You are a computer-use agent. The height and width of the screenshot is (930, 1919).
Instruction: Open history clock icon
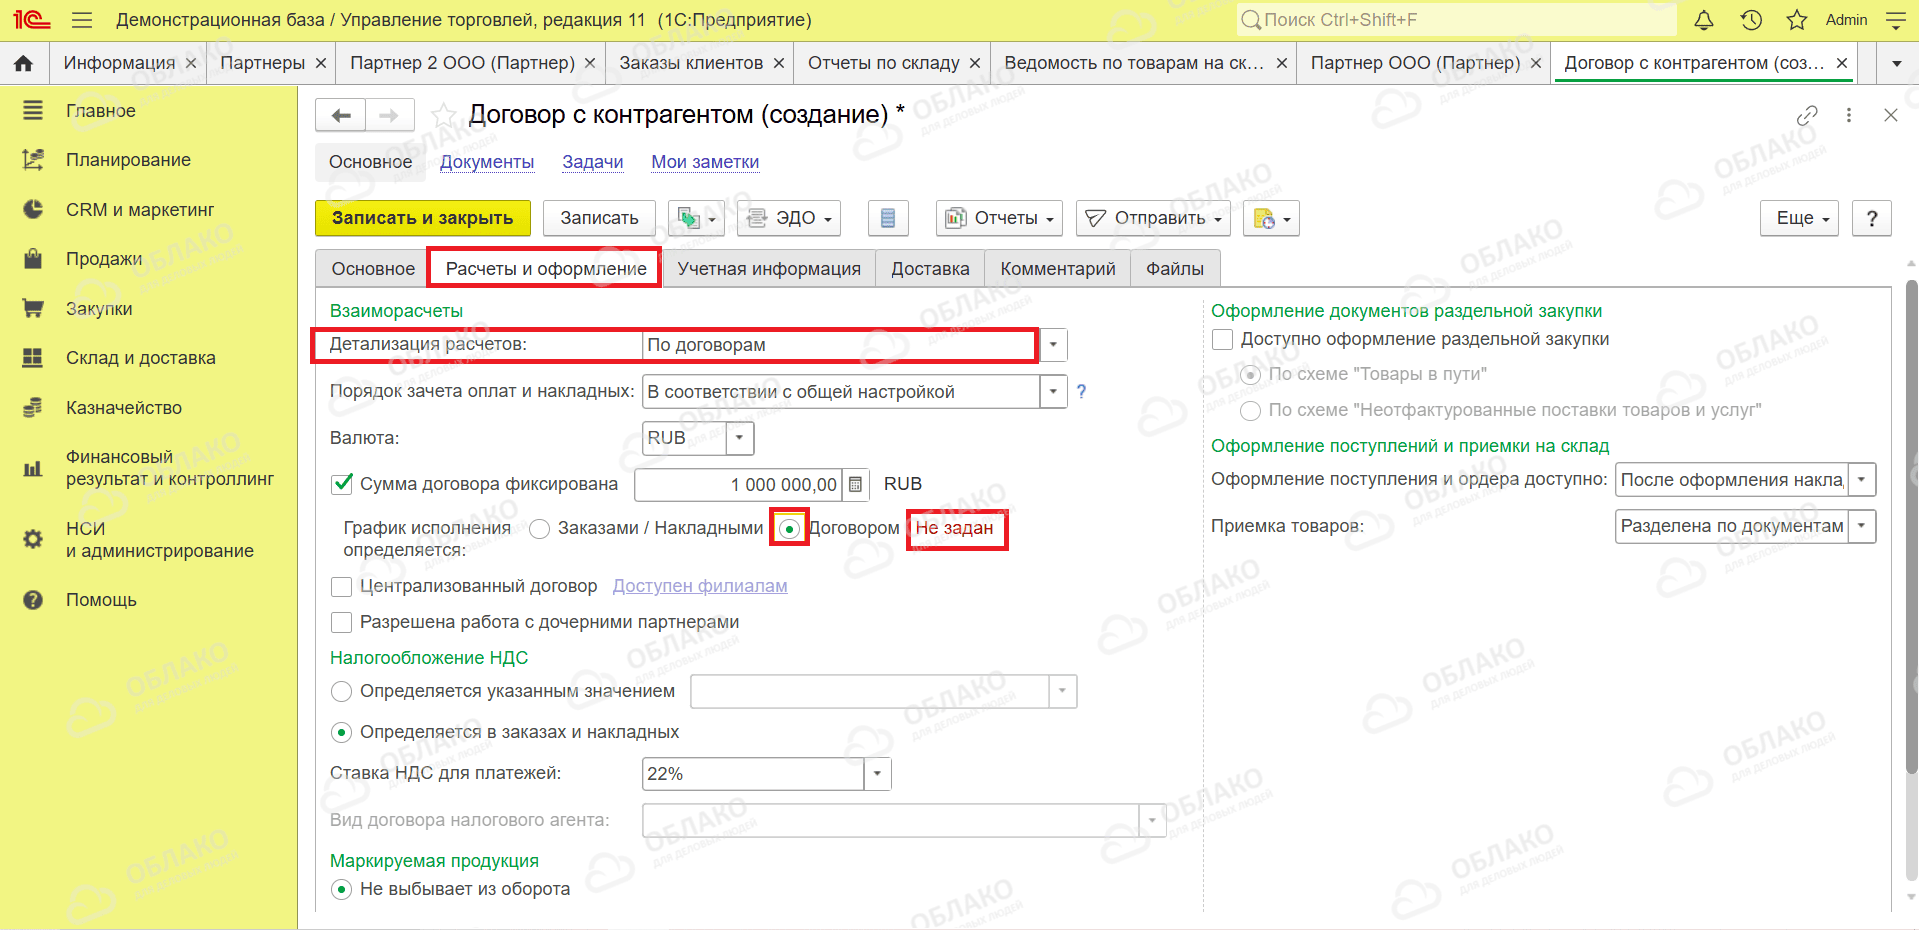pyautogui.click(x=1751, y=20)
